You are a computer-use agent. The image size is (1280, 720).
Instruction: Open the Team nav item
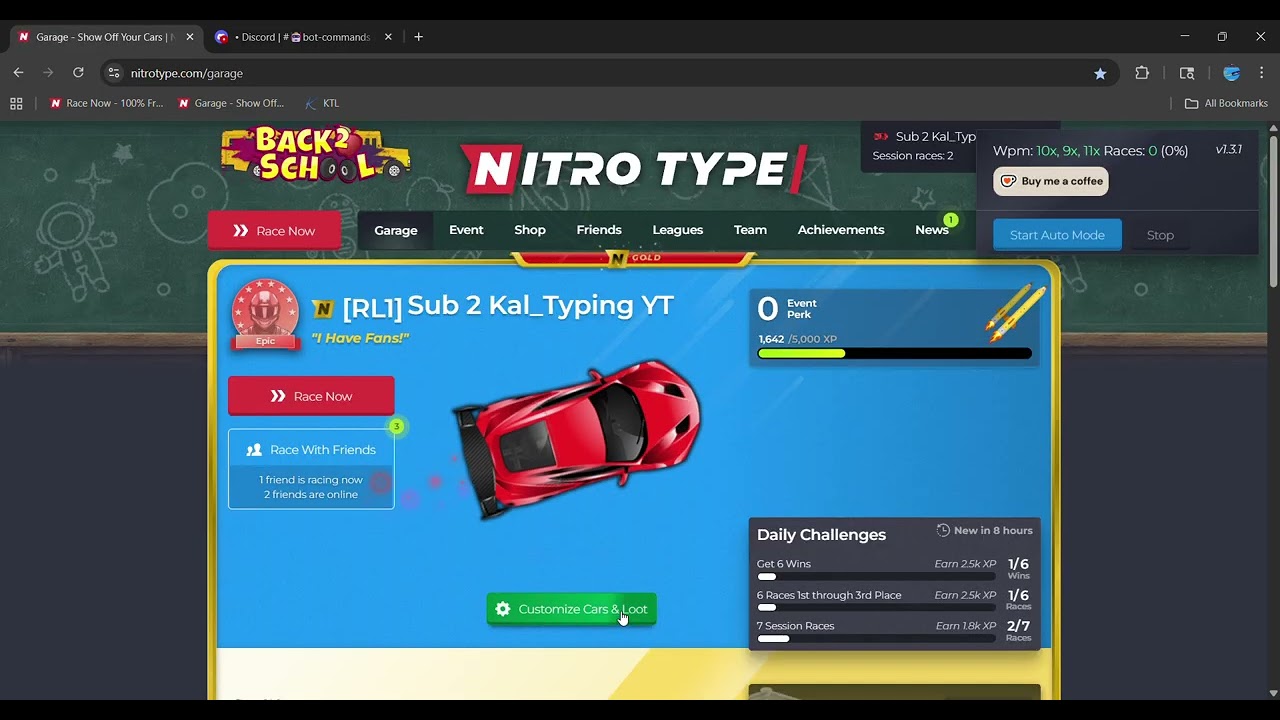(x=750, y=230)
